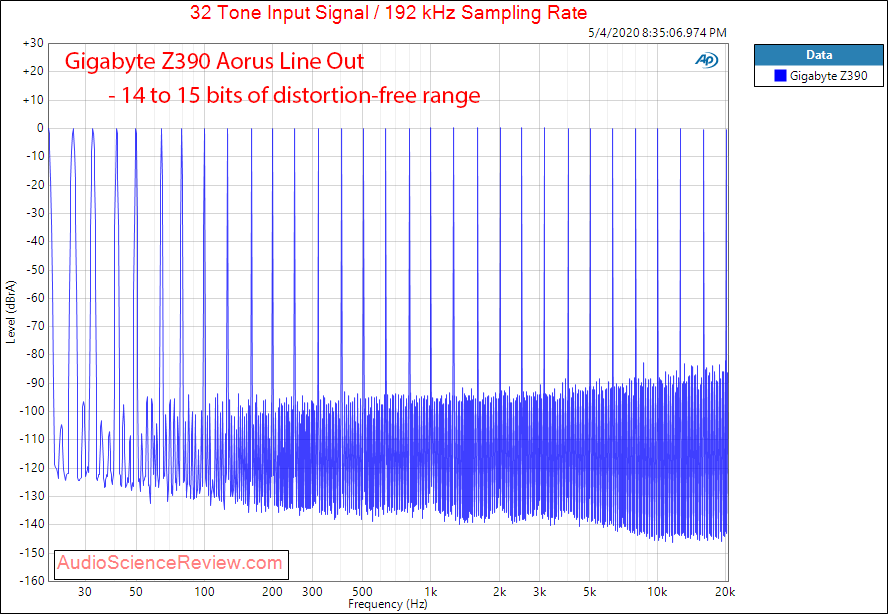Image resolution: width=888 pixels, height=614 pixels.
Task: Click the 500 Hz frequency axis label
Action: click(362, 592)
